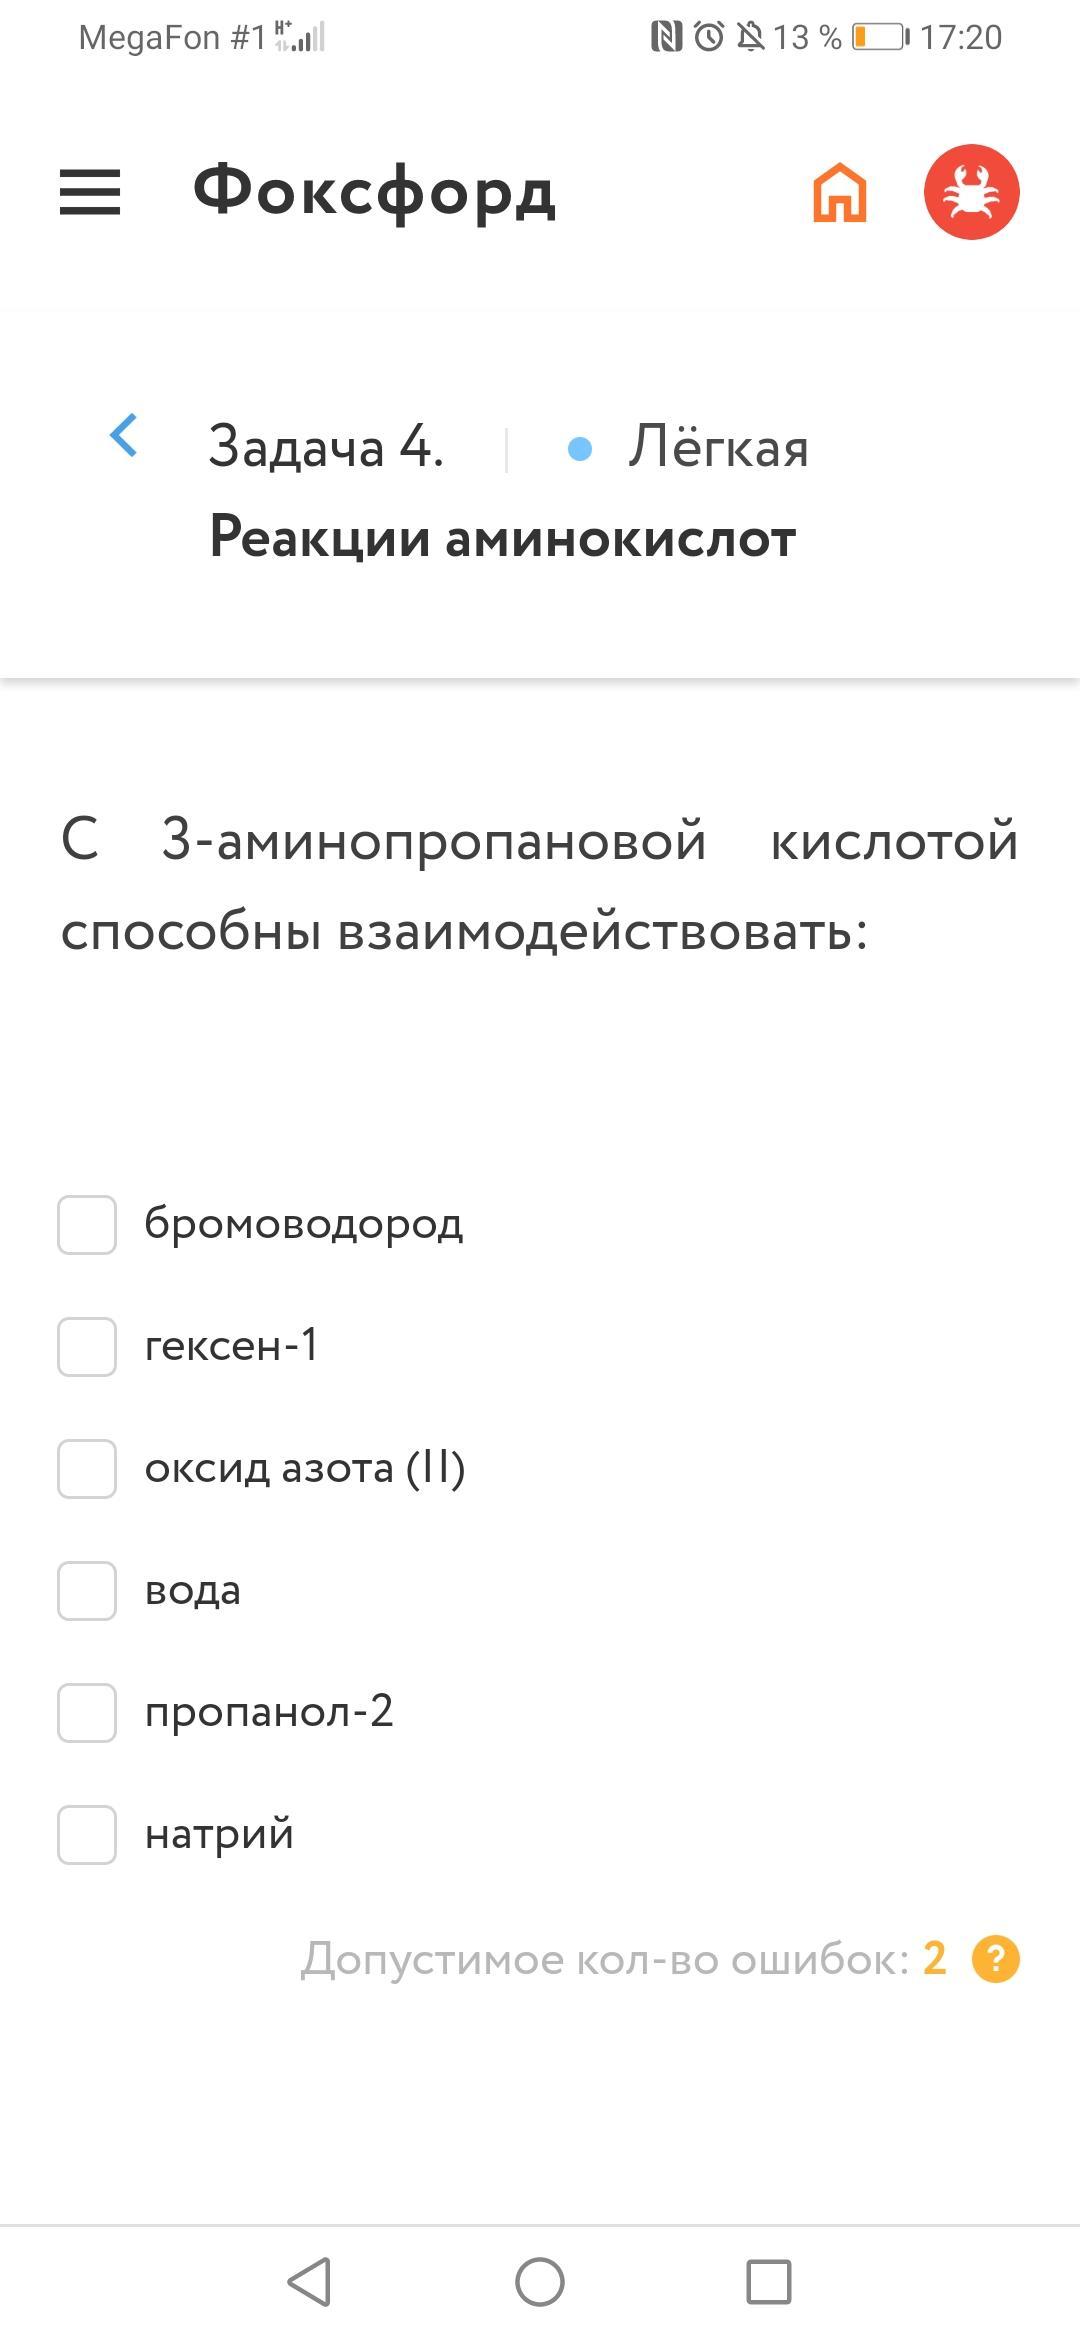Tick the гексен-1 checkbox
Image resolution: width=1080 pixels, height=2340 pixels.
[87, 1346]
